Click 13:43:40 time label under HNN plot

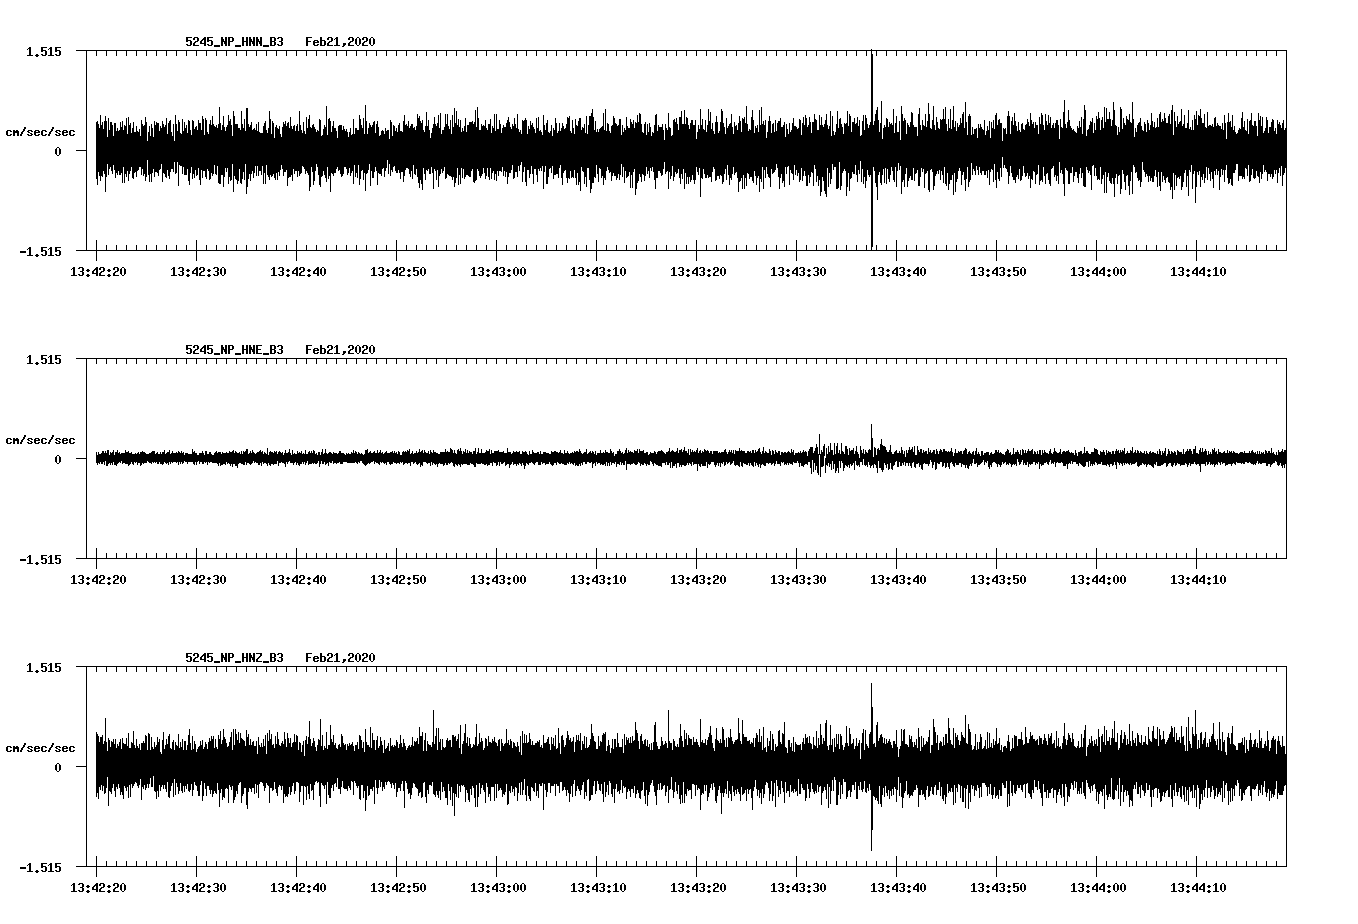(x=898, y=272)
